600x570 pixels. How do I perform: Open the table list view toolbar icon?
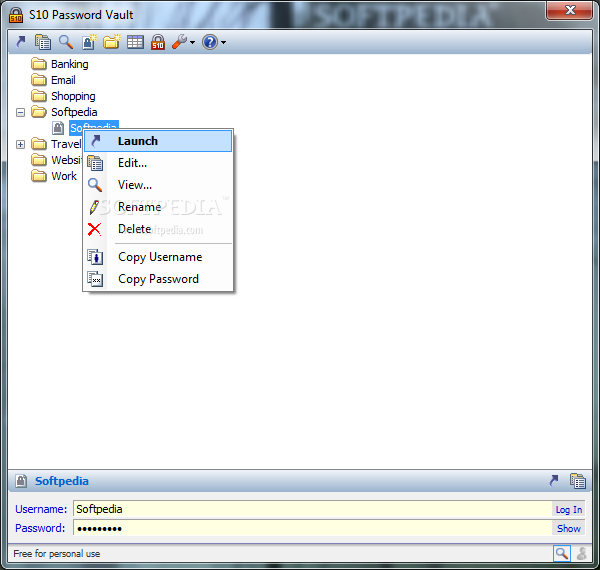coord(135,42)
